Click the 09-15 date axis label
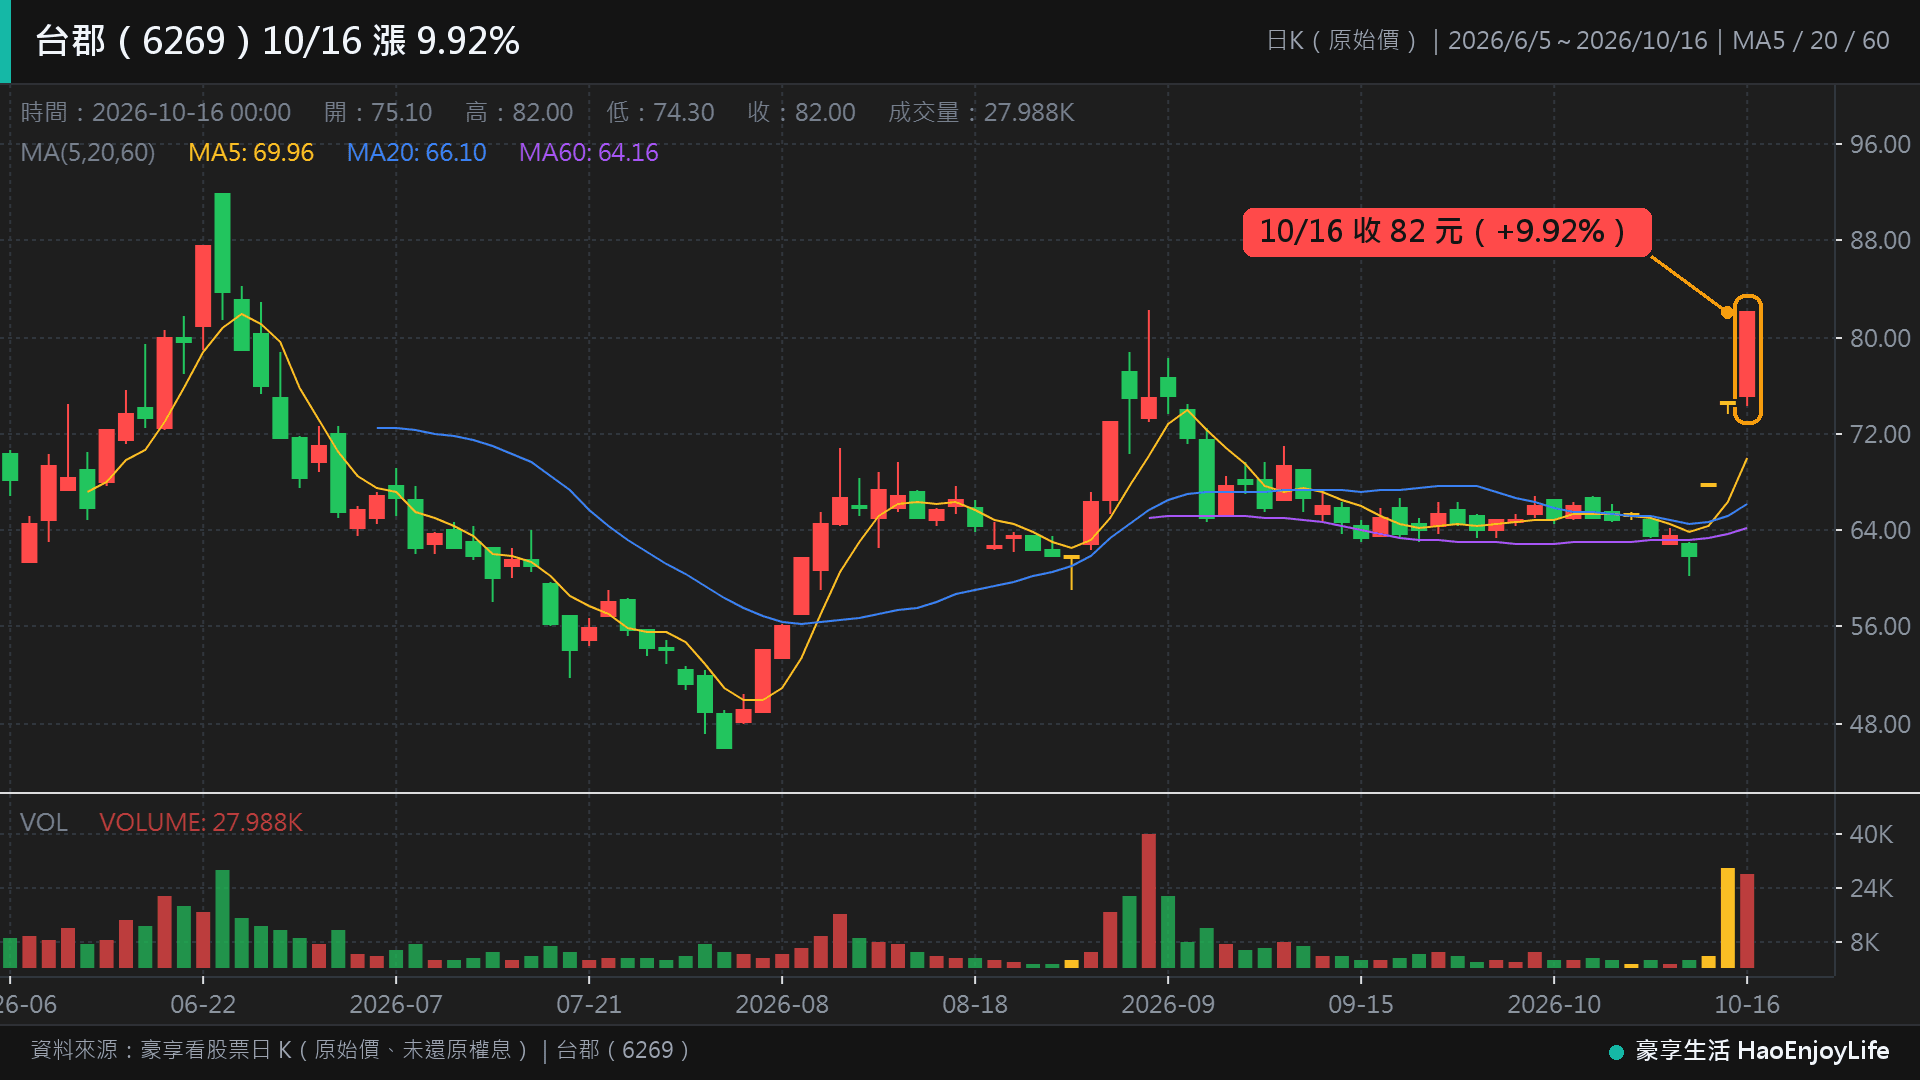Viewport: 1920px width, 1080px height. (x=1361, y=1005)
